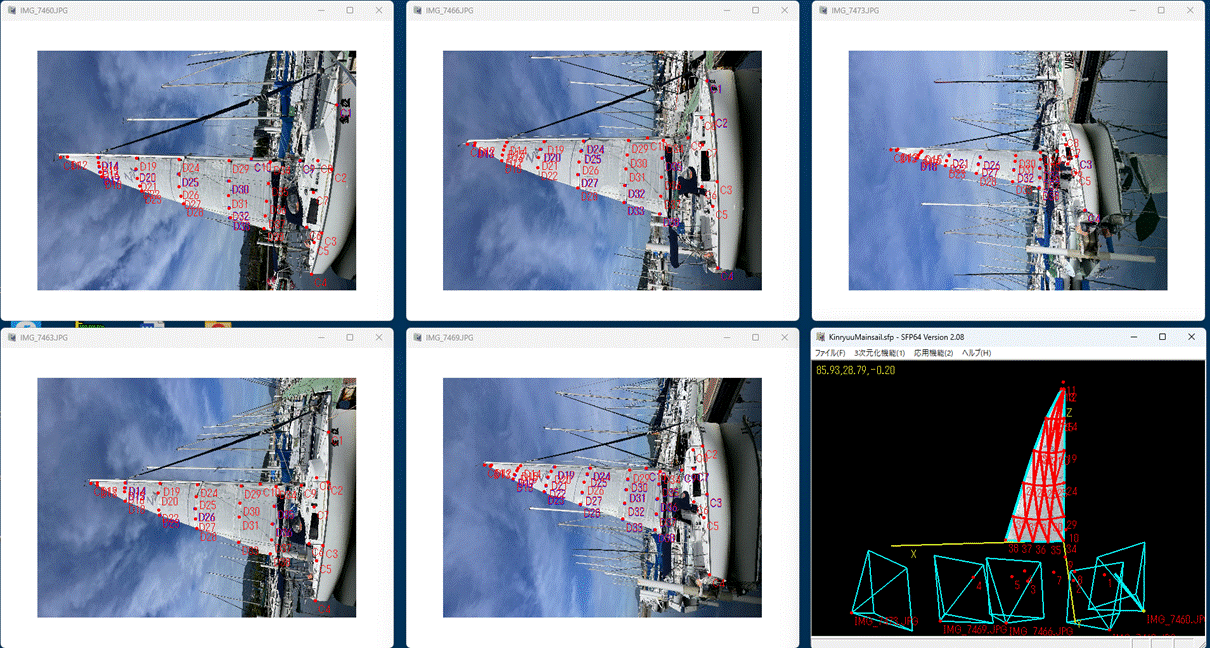Click point D24 in the IMG_7460.JPG window
The width and height of the screenshot is (1210, 648).
(x=192, y=168)
